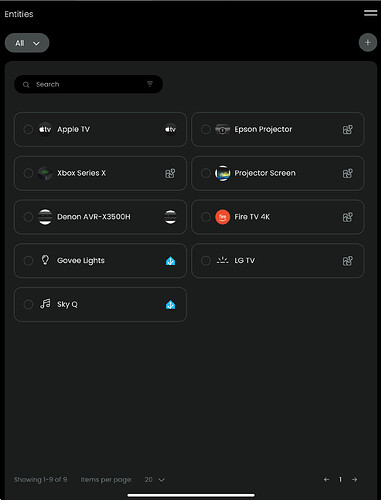Open the Sky Q entity name
This screenshot has height=500, width=381.
pyautogui.click(x=67, y=304)
